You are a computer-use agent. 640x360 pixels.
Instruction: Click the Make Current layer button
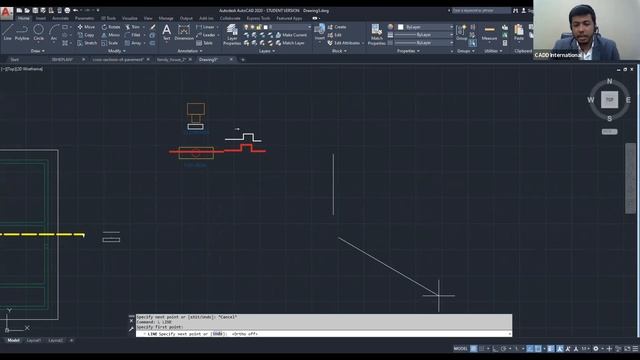click(291, 35)
